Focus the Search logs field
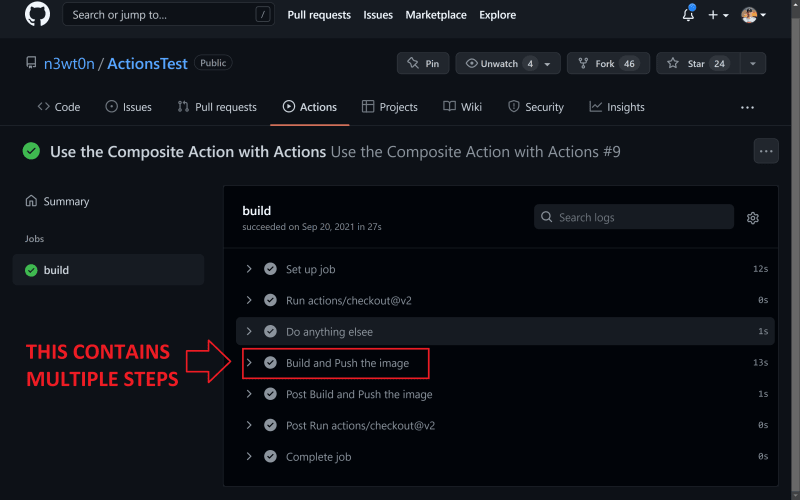 pyautogui.click(x=634, y=217)
